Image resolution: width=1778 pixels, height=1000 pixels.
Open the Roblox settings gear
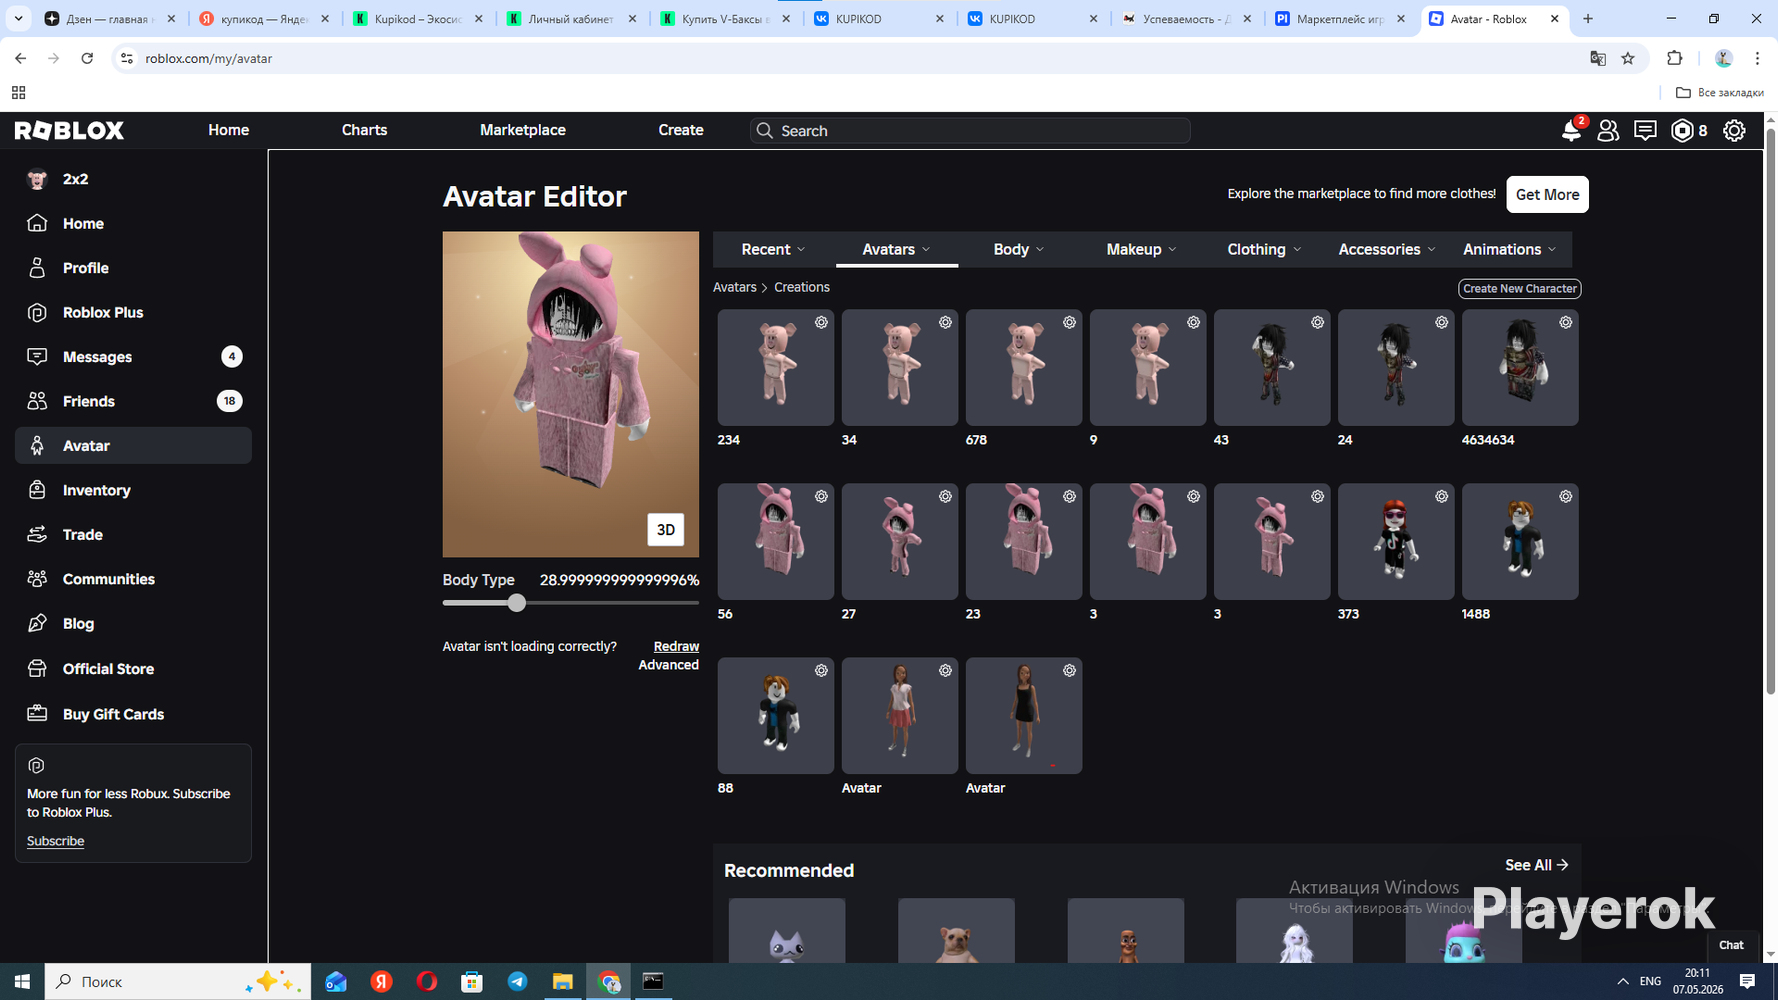[1734, 131]
